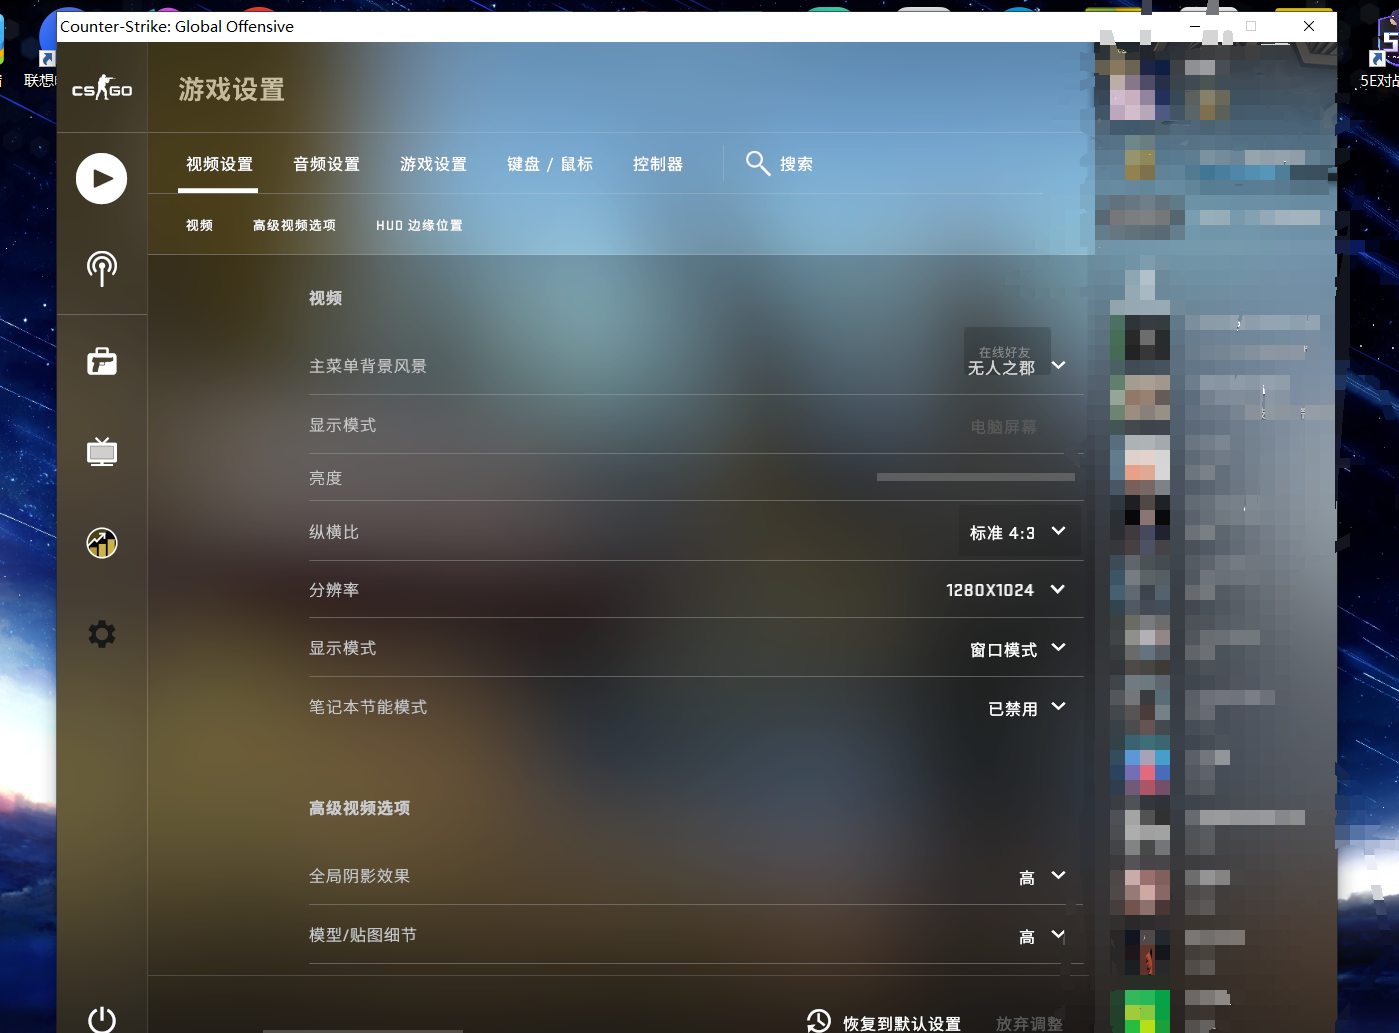Open the broadcast antenna news icon

point(102,268)
